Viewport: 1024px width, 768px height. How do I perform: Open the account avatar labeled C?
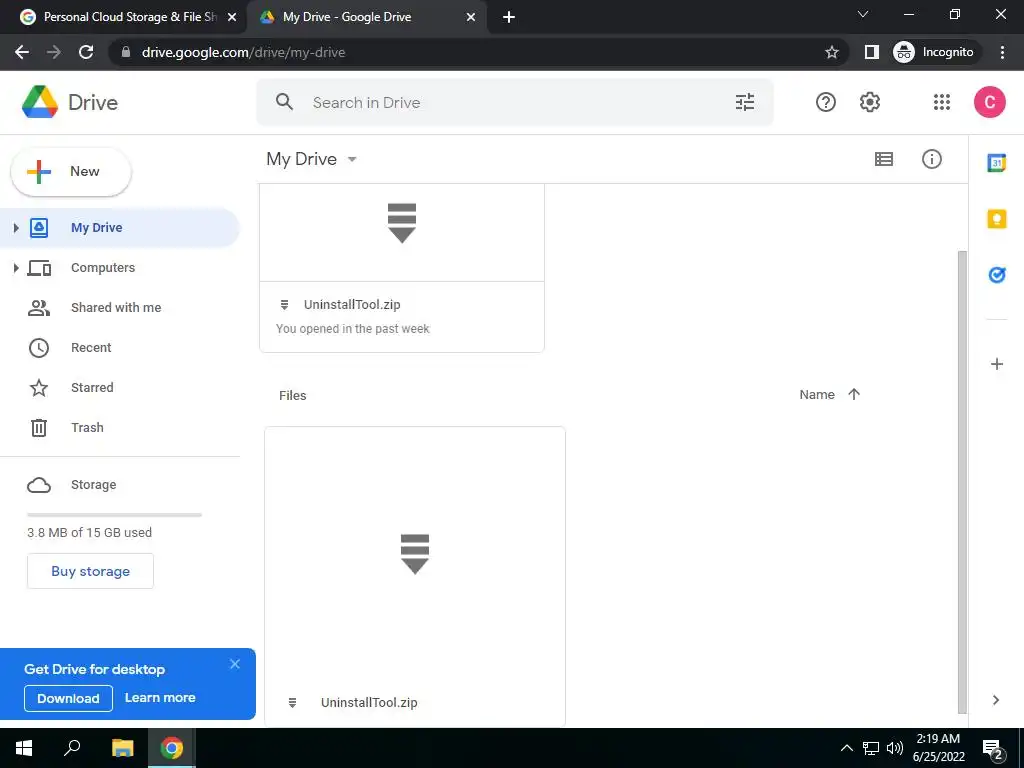989,102
